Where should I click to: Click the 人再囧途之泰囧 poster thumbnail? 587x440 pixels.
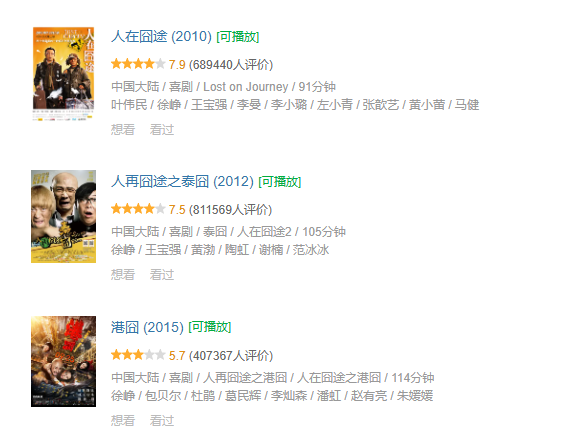(x=63, y=216)
